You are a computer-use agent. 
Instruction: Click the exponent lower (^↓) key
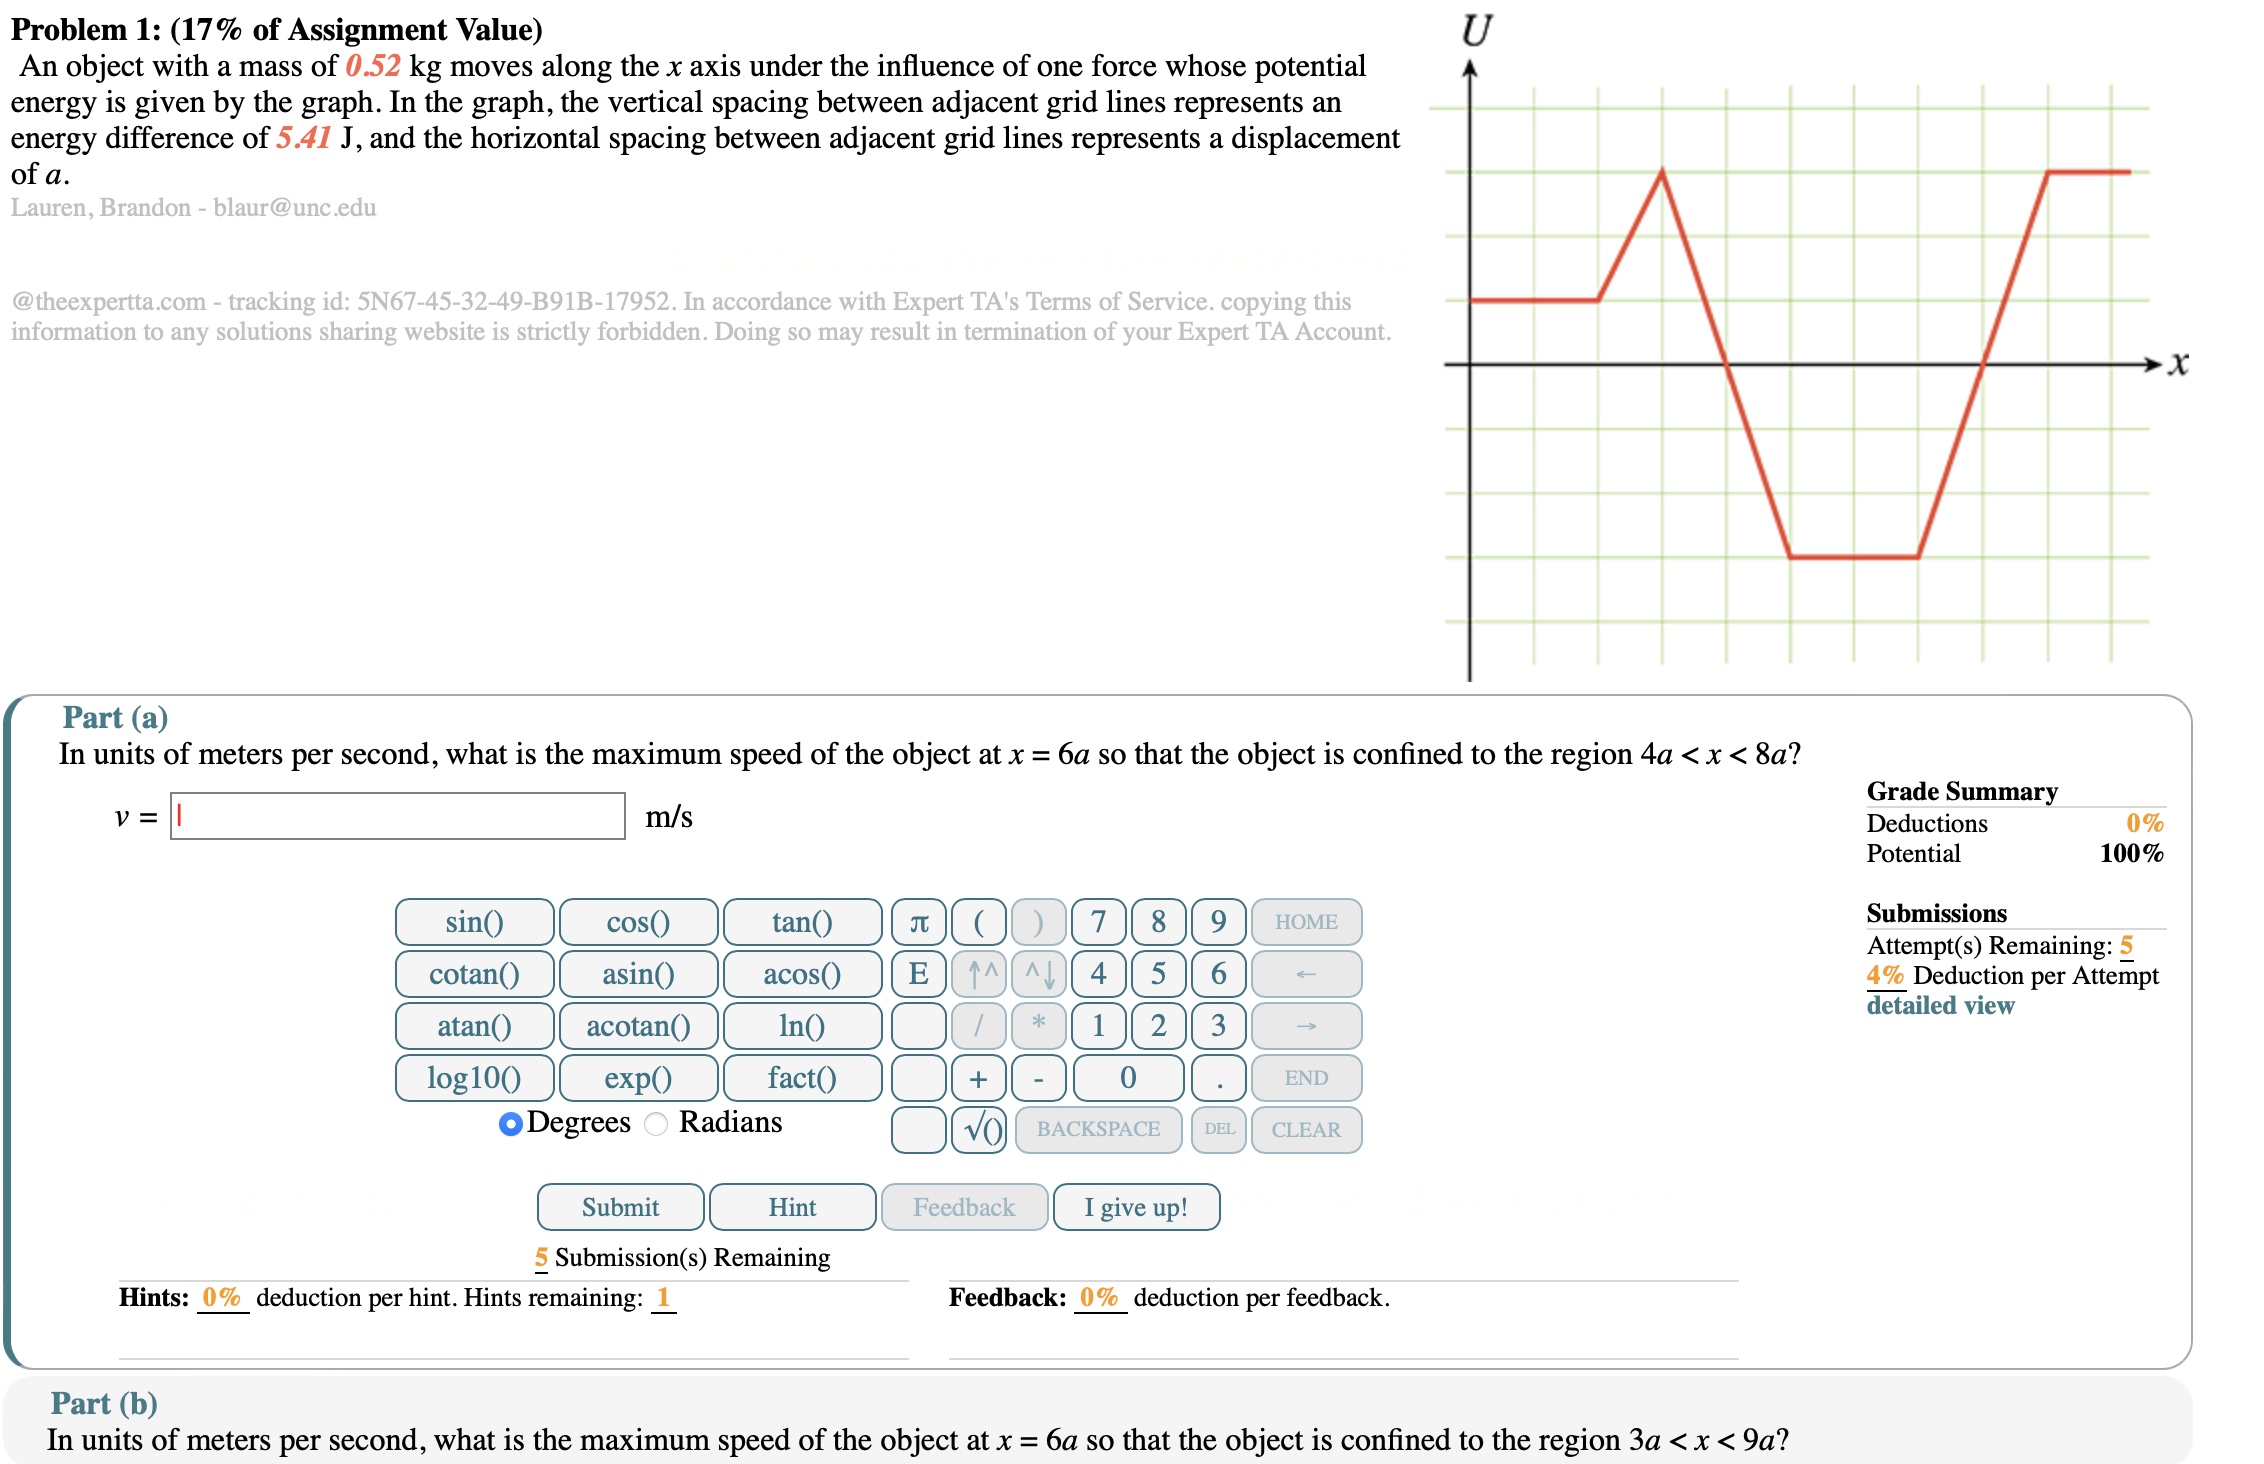point(1038,974)
